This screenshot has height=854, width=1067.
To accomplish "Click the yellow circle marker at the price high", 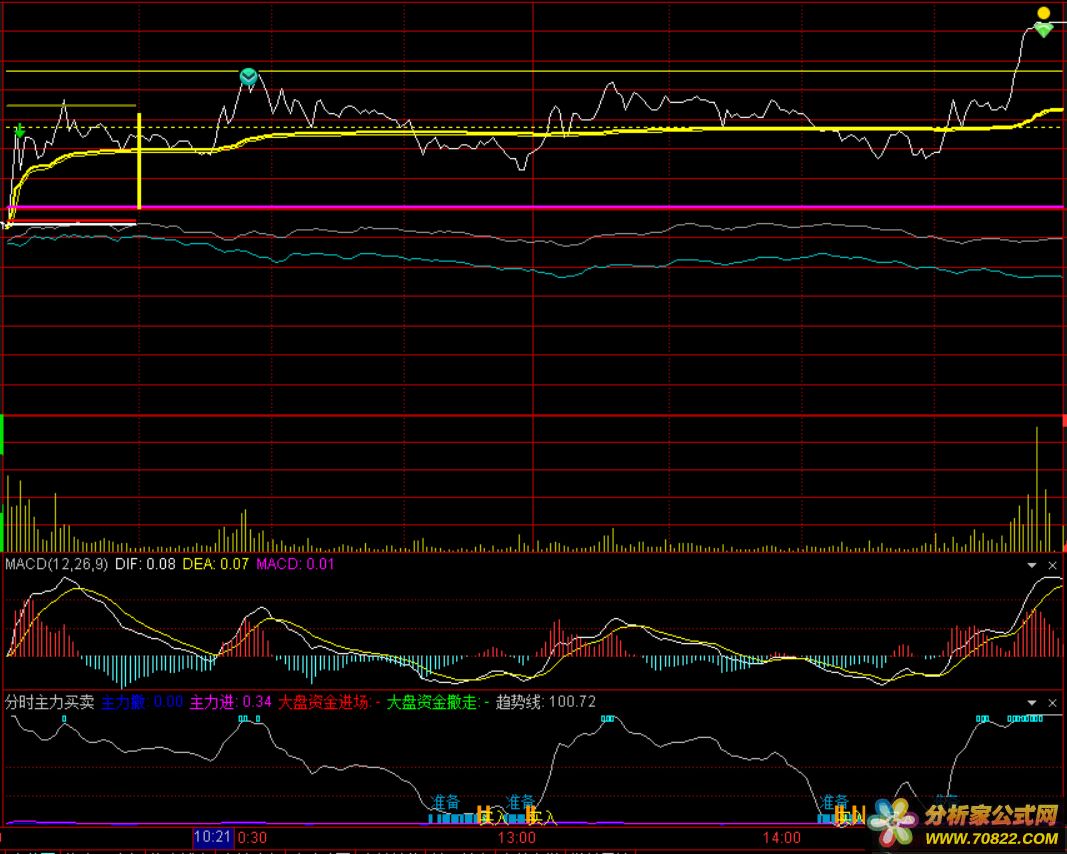I will 1043,13.
